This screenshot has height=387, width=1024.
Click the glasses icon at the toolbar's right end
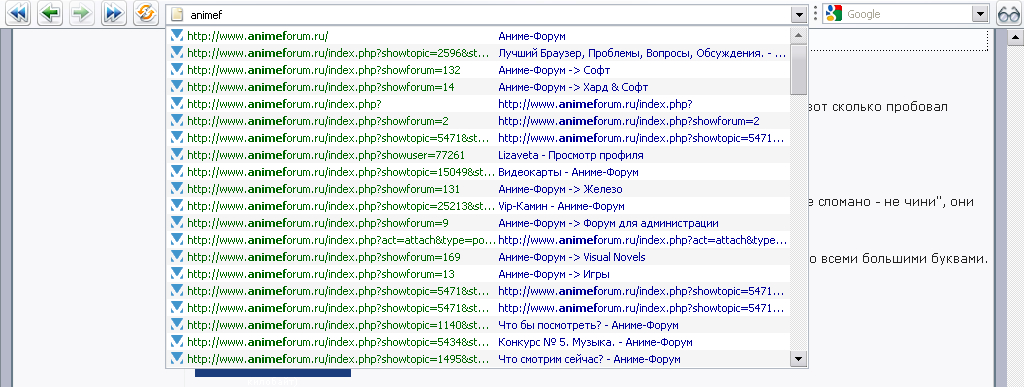click(x=1009, y=14)
